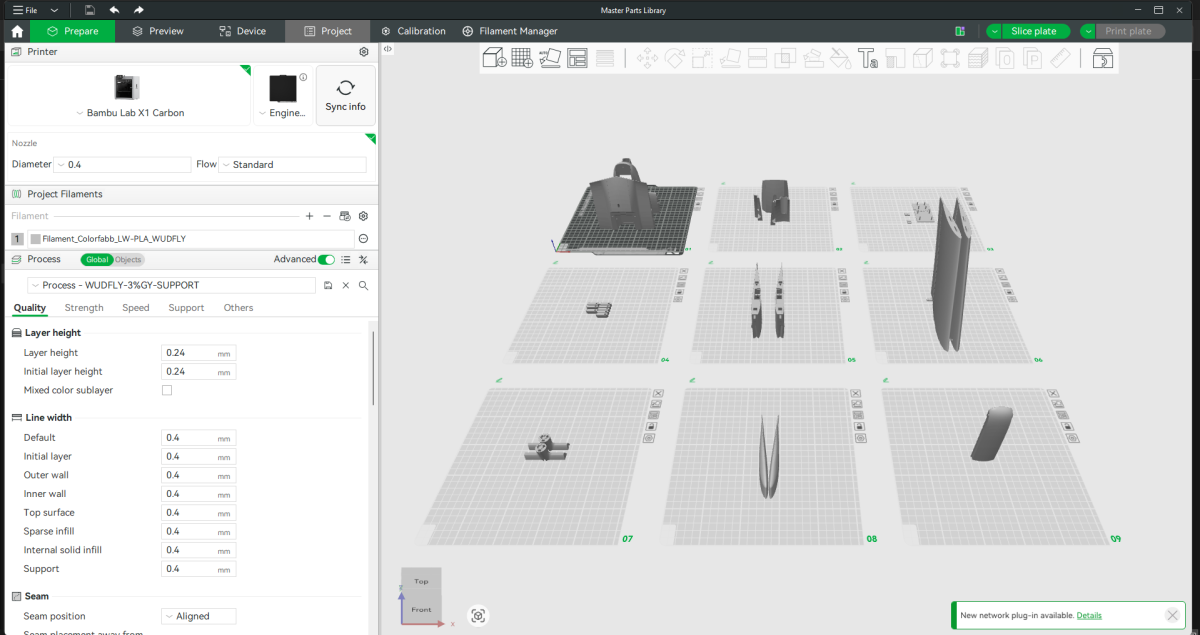Open the Engineering plate type dropdown
Image resolution: width=1200 pixels, height=635 pixels.
(282, 113)
